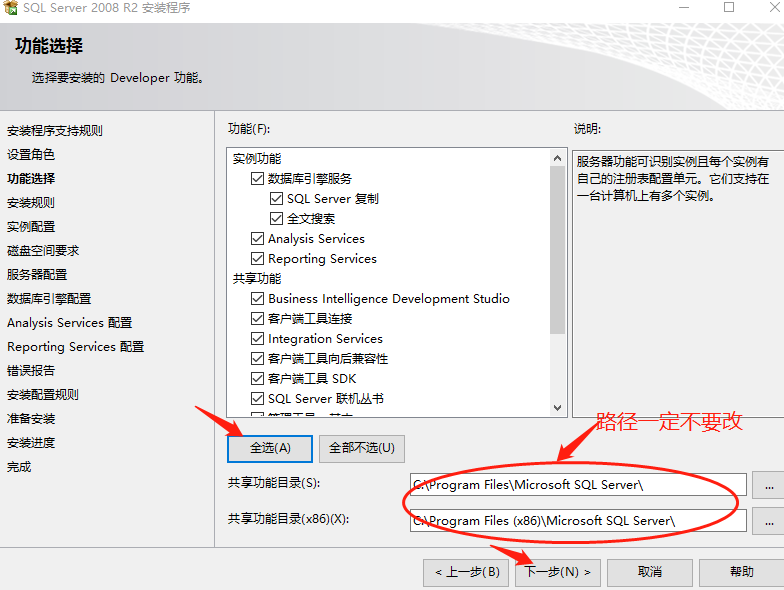Uncheck SQL Server 联机丛书
This screenshot has height=590, width=784.
click(x=258, y=398)
